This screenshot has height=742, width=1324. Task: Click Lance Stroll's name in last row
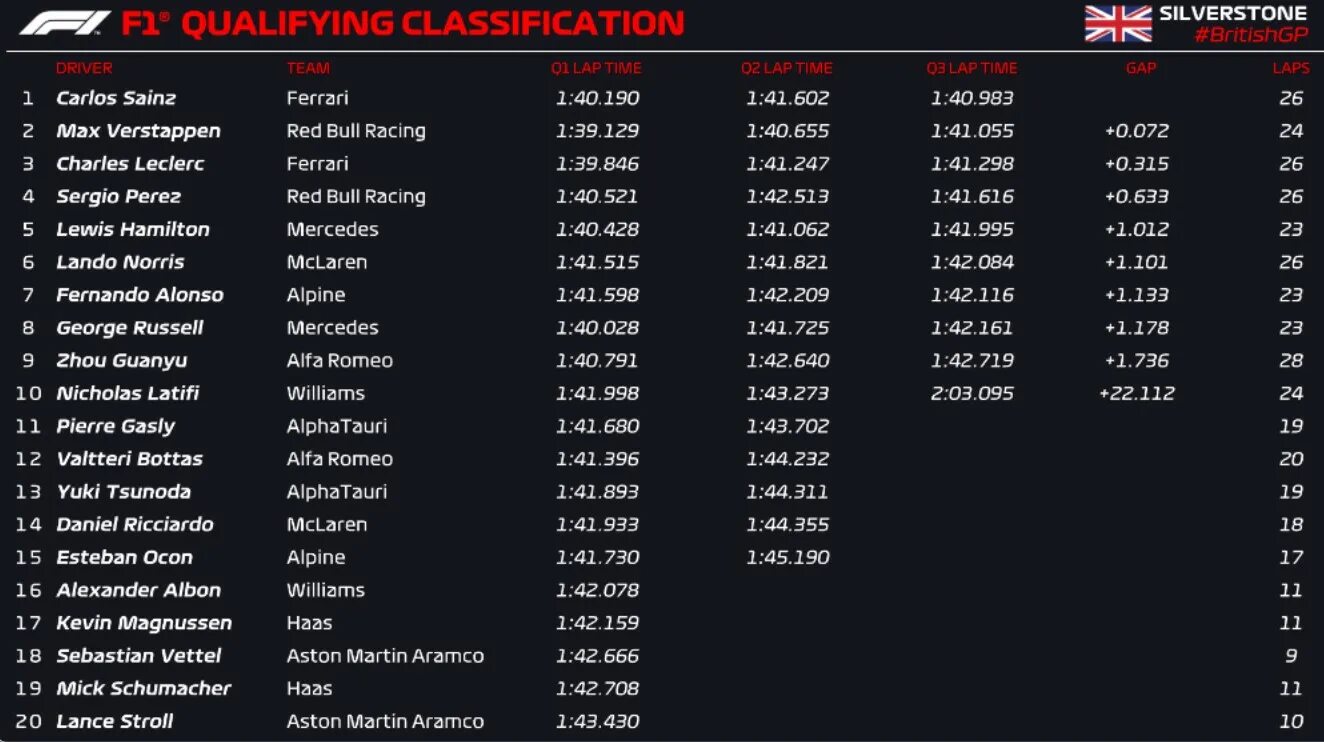114,721
